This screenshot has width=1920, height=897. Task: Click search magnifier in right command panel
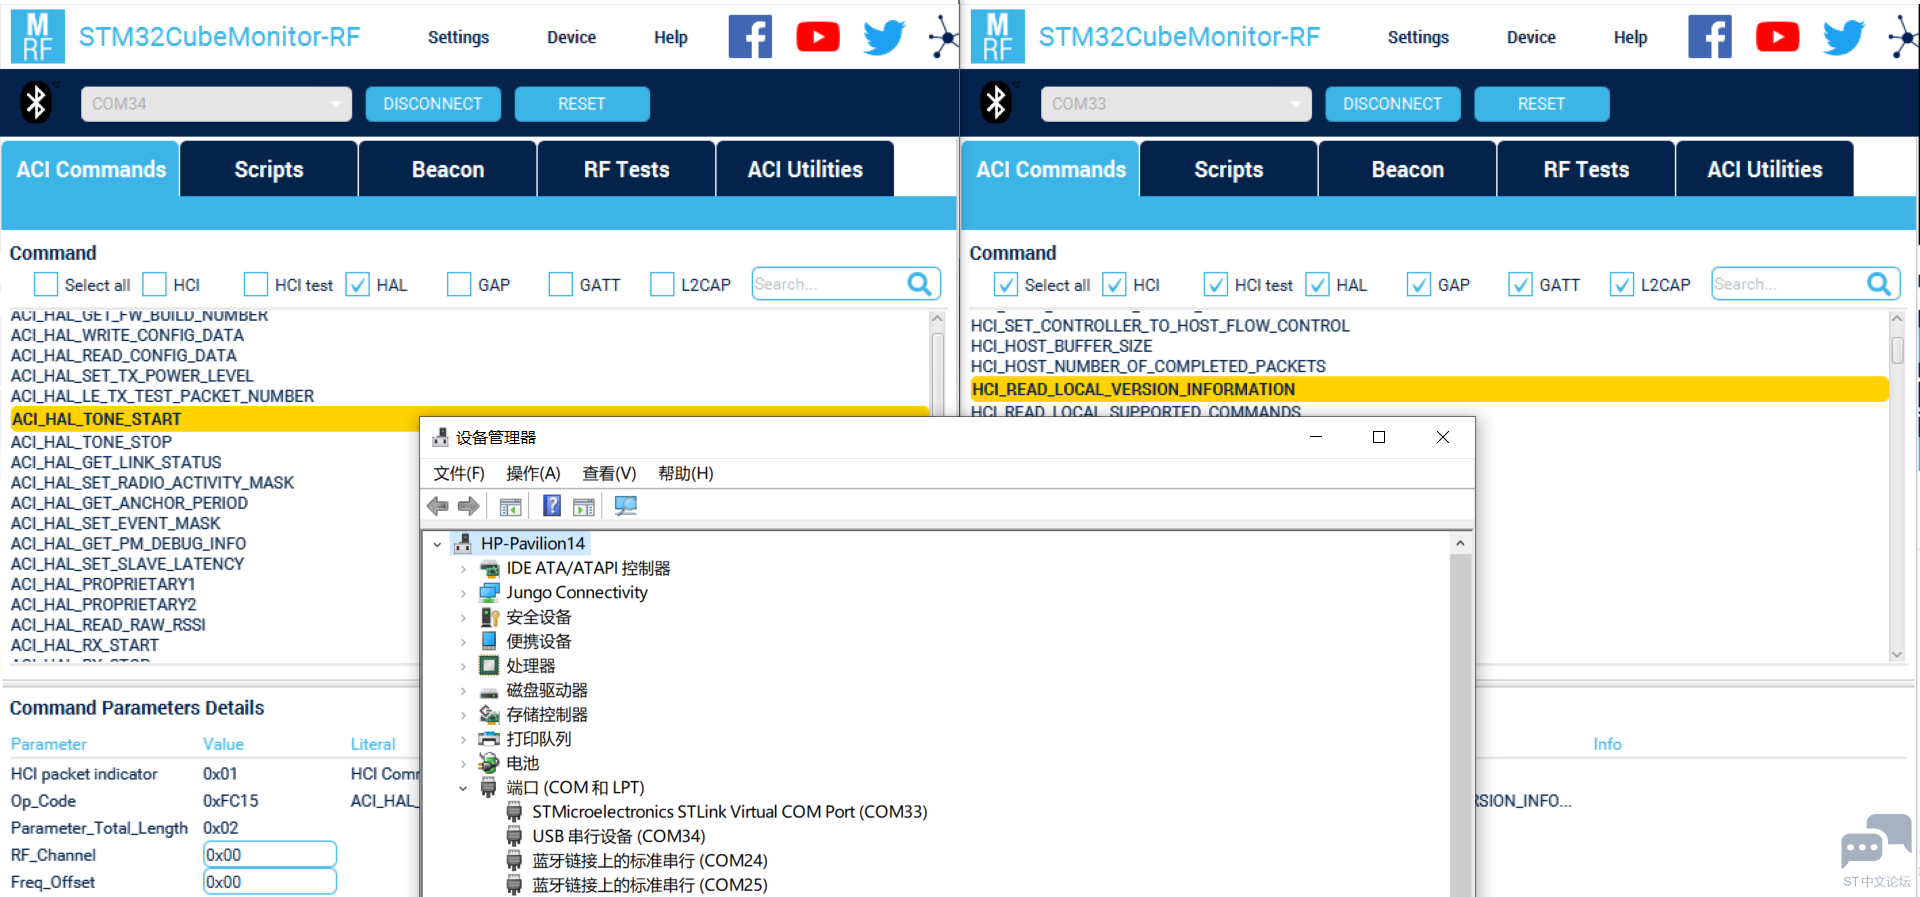click(1879, 284)
